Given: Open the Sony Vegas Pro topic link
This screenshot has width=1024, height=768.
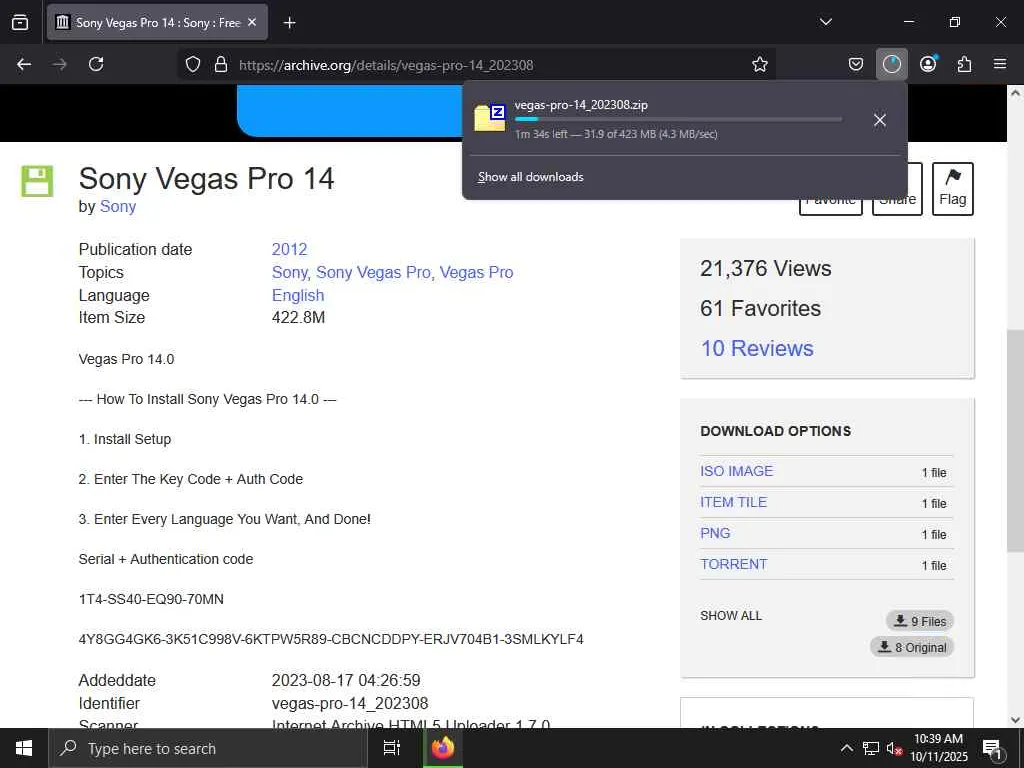Looking at the screenshot, I should point(374,272).
